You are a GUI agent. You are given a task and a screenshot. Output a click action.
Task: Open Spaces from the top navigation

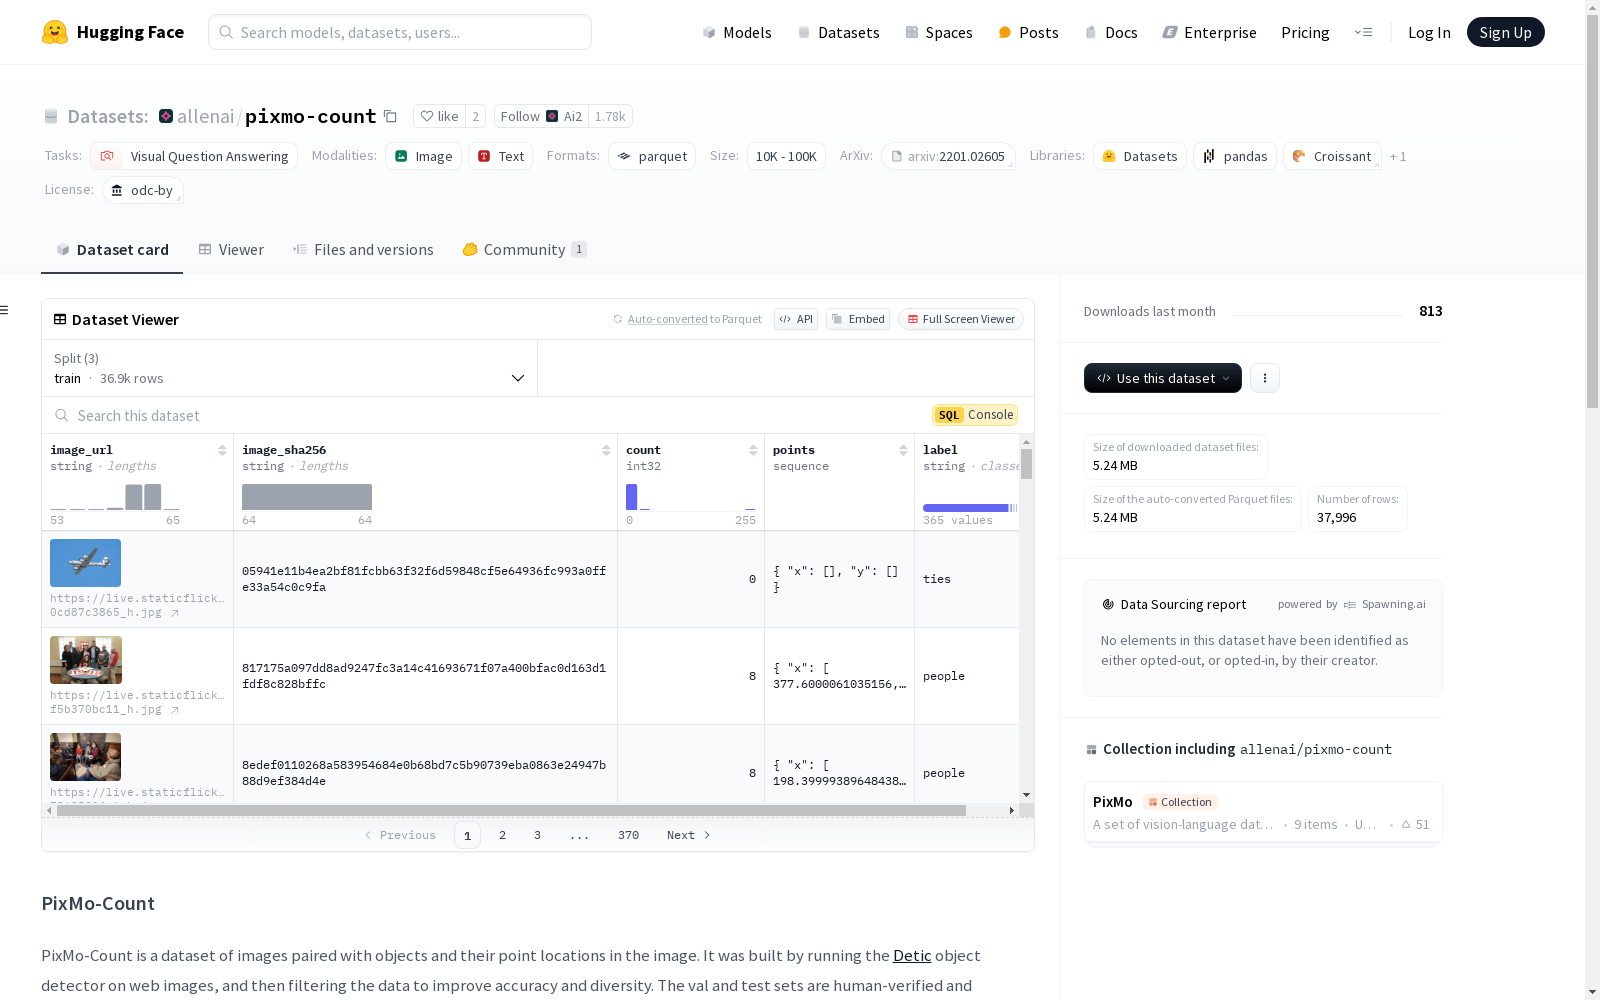(x=939, y=33)
